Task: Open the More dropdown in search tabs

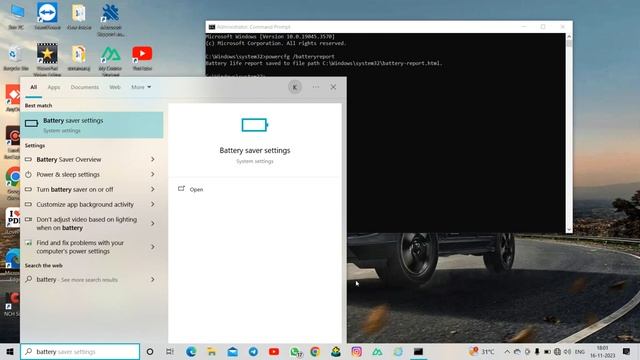Action: pos(141,87)
